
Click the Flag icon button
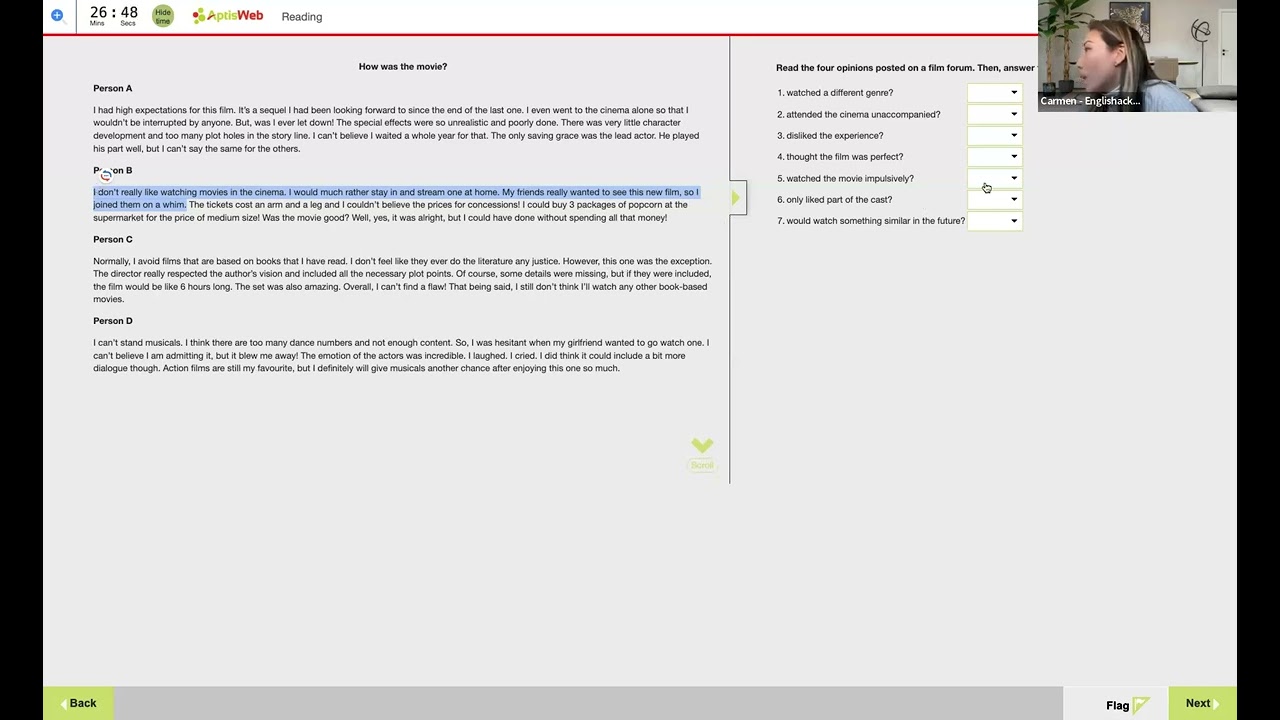(x=1128, y=704)
